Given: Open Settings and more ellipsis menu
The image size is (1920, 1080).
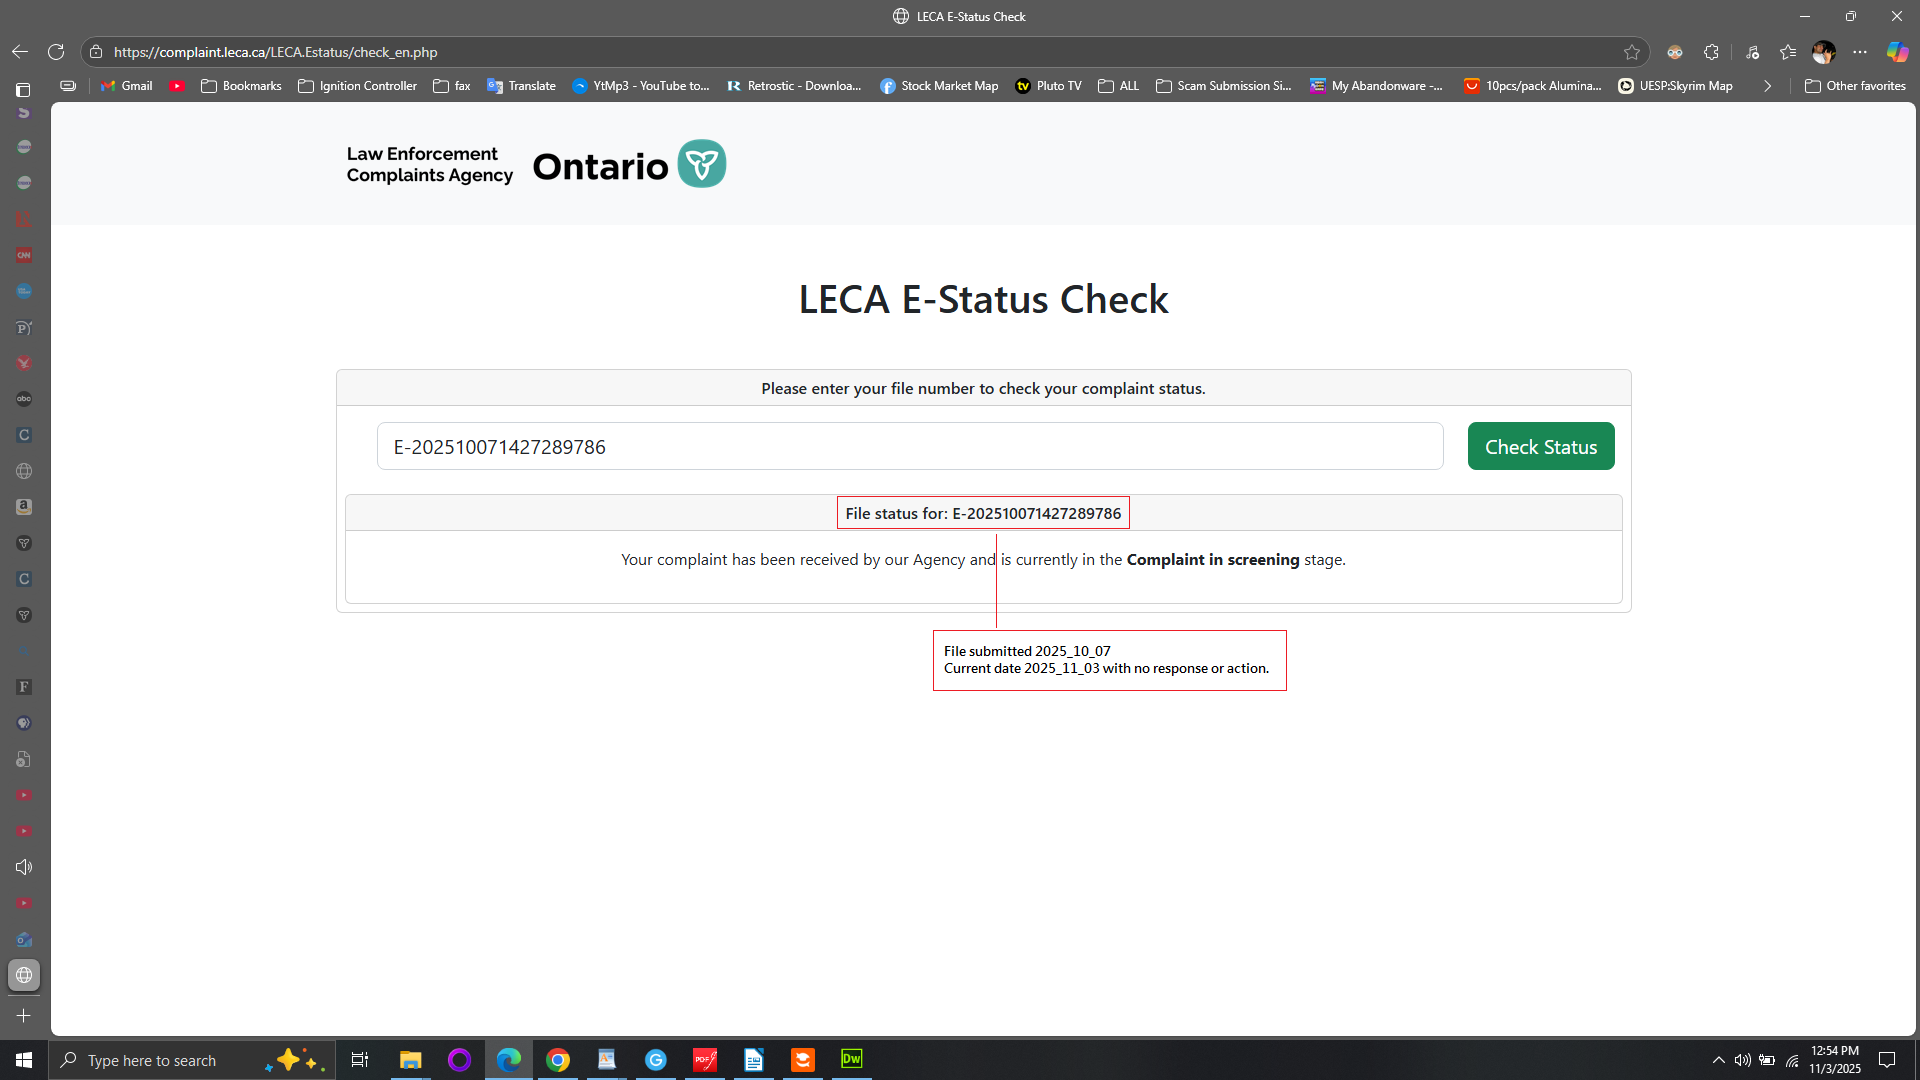Looking at the screenshot, I should click(x=1860, y=52).
